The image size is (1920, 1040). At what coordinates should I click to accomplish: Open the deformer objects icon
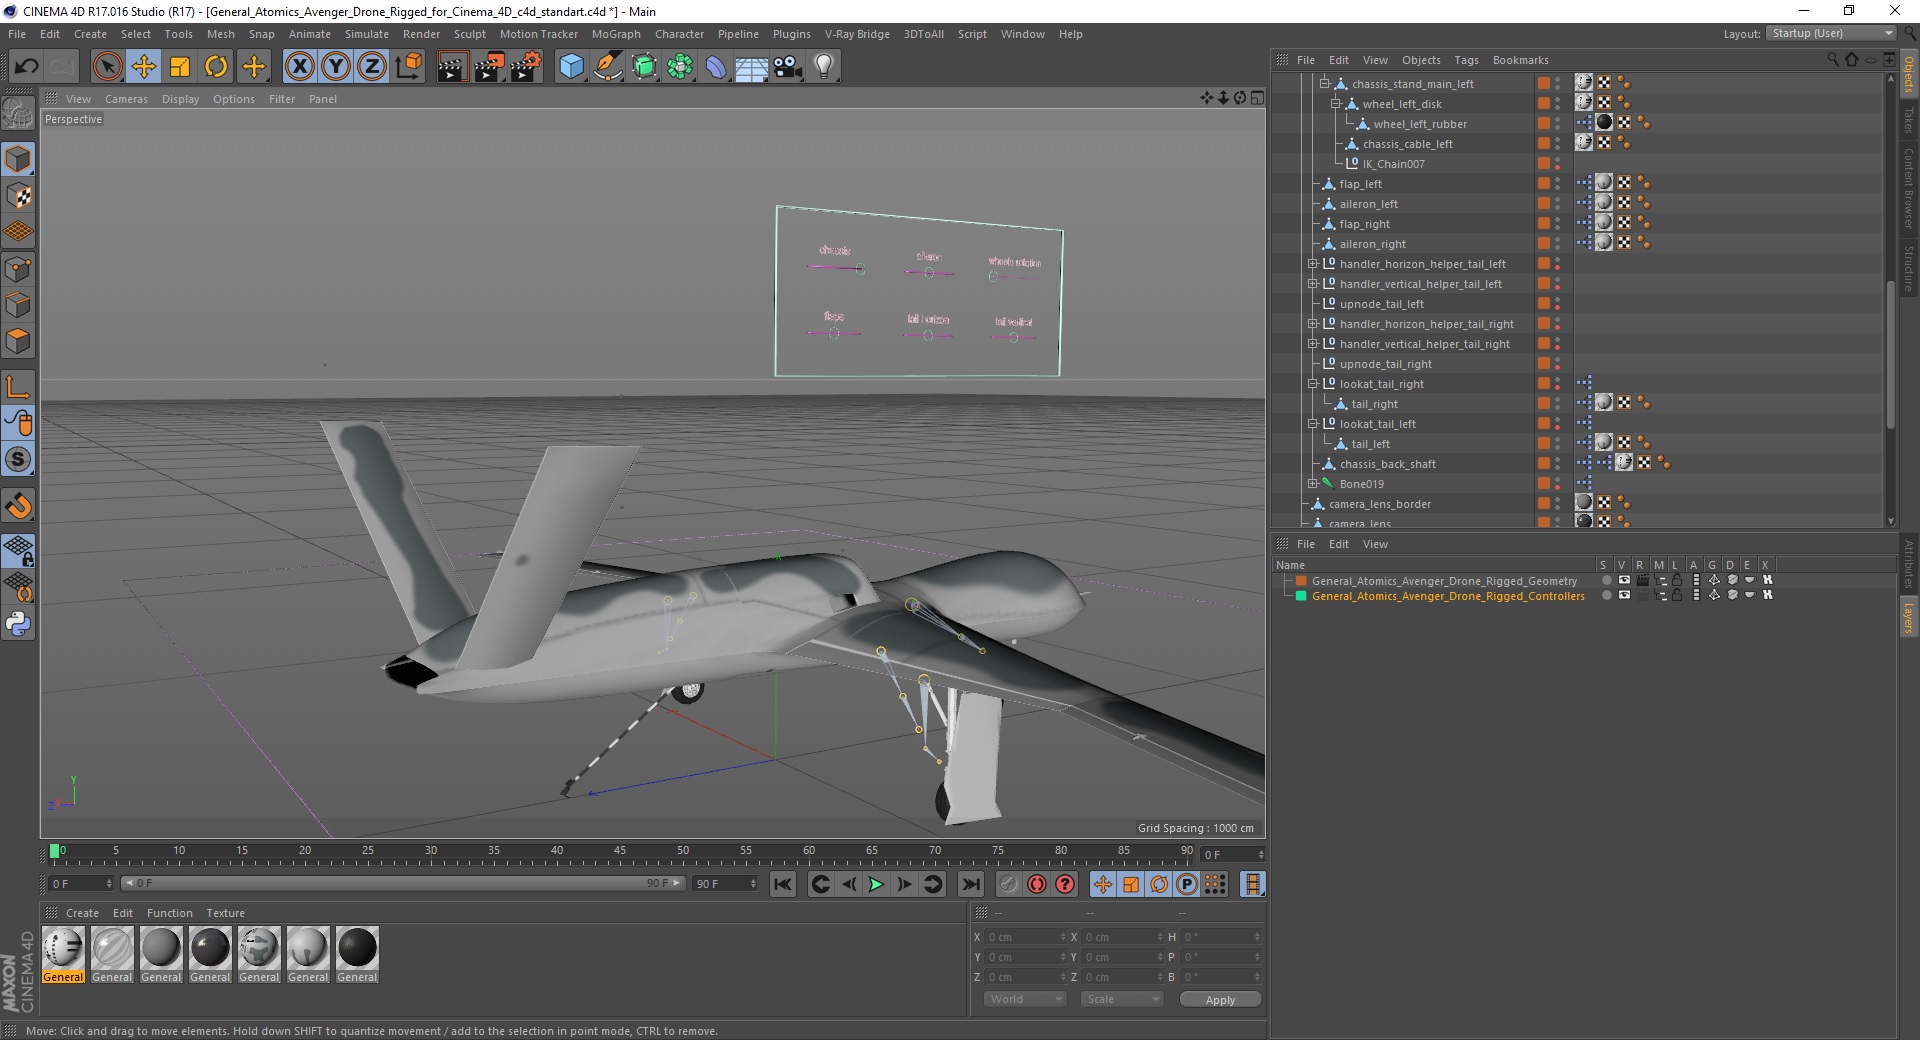716,67
